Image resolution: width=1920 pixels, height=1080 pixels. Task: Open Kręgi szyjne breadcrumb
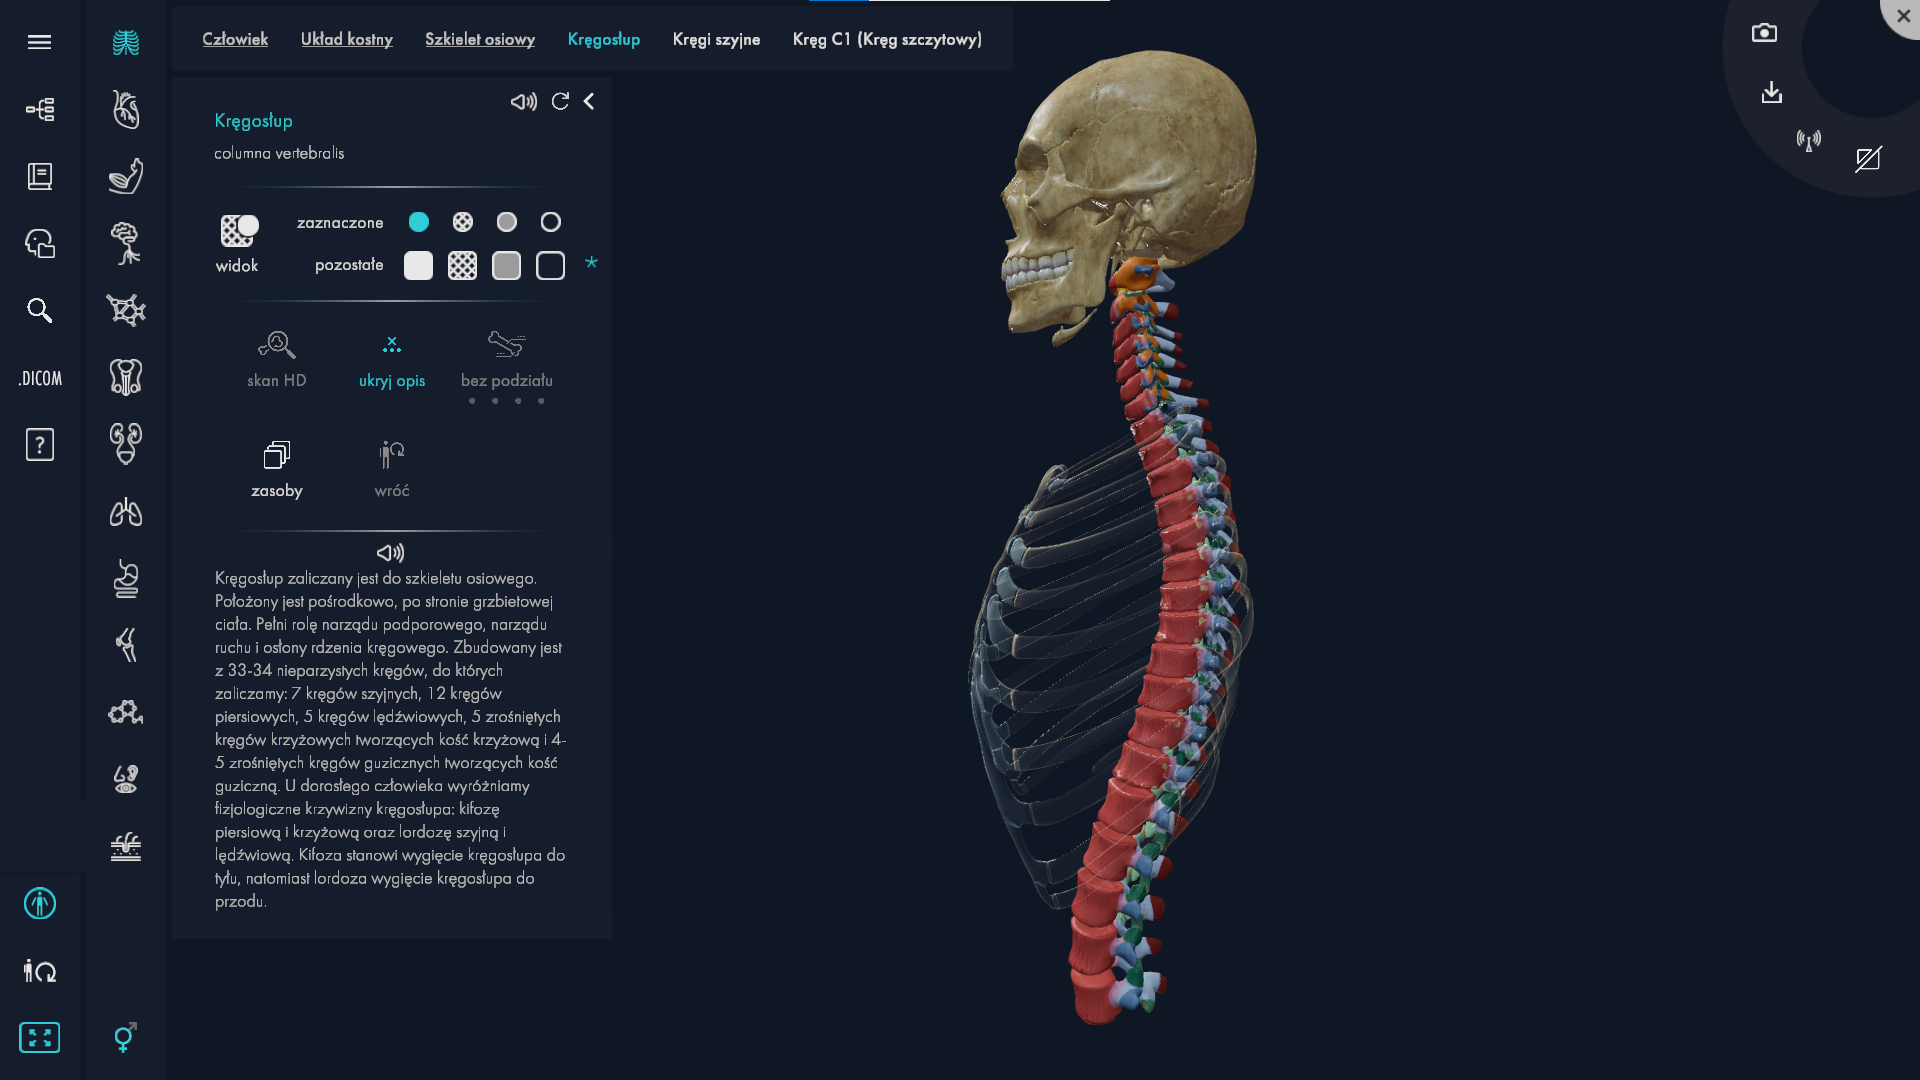click(716, 40)
